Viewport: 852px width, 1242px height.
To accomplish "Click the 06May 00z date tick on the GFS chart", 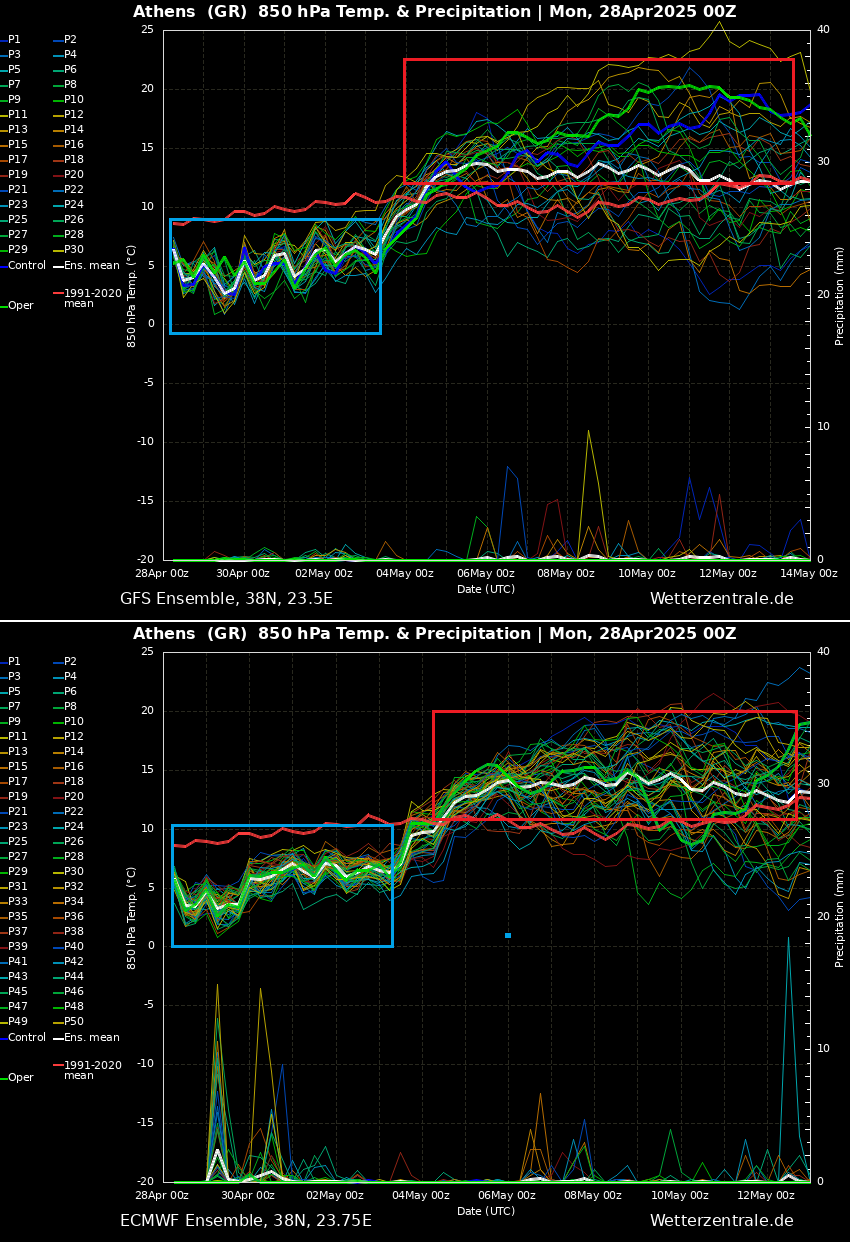I will [486, 574].
